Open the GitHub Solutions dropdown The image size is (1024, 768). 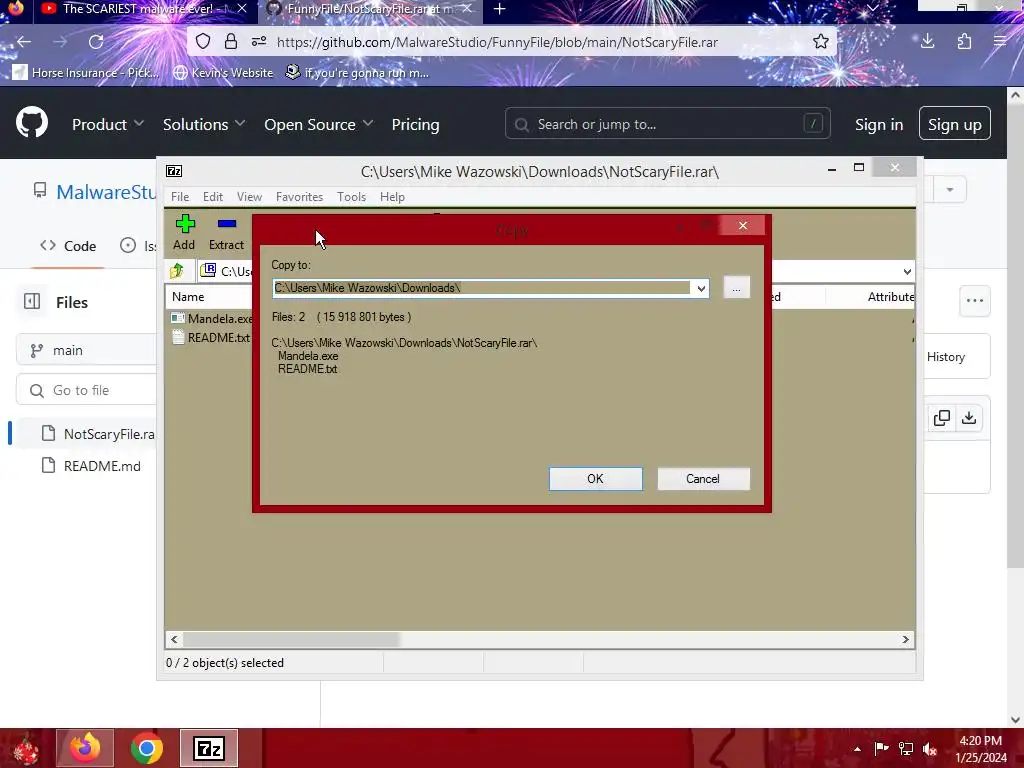[204, 124]
